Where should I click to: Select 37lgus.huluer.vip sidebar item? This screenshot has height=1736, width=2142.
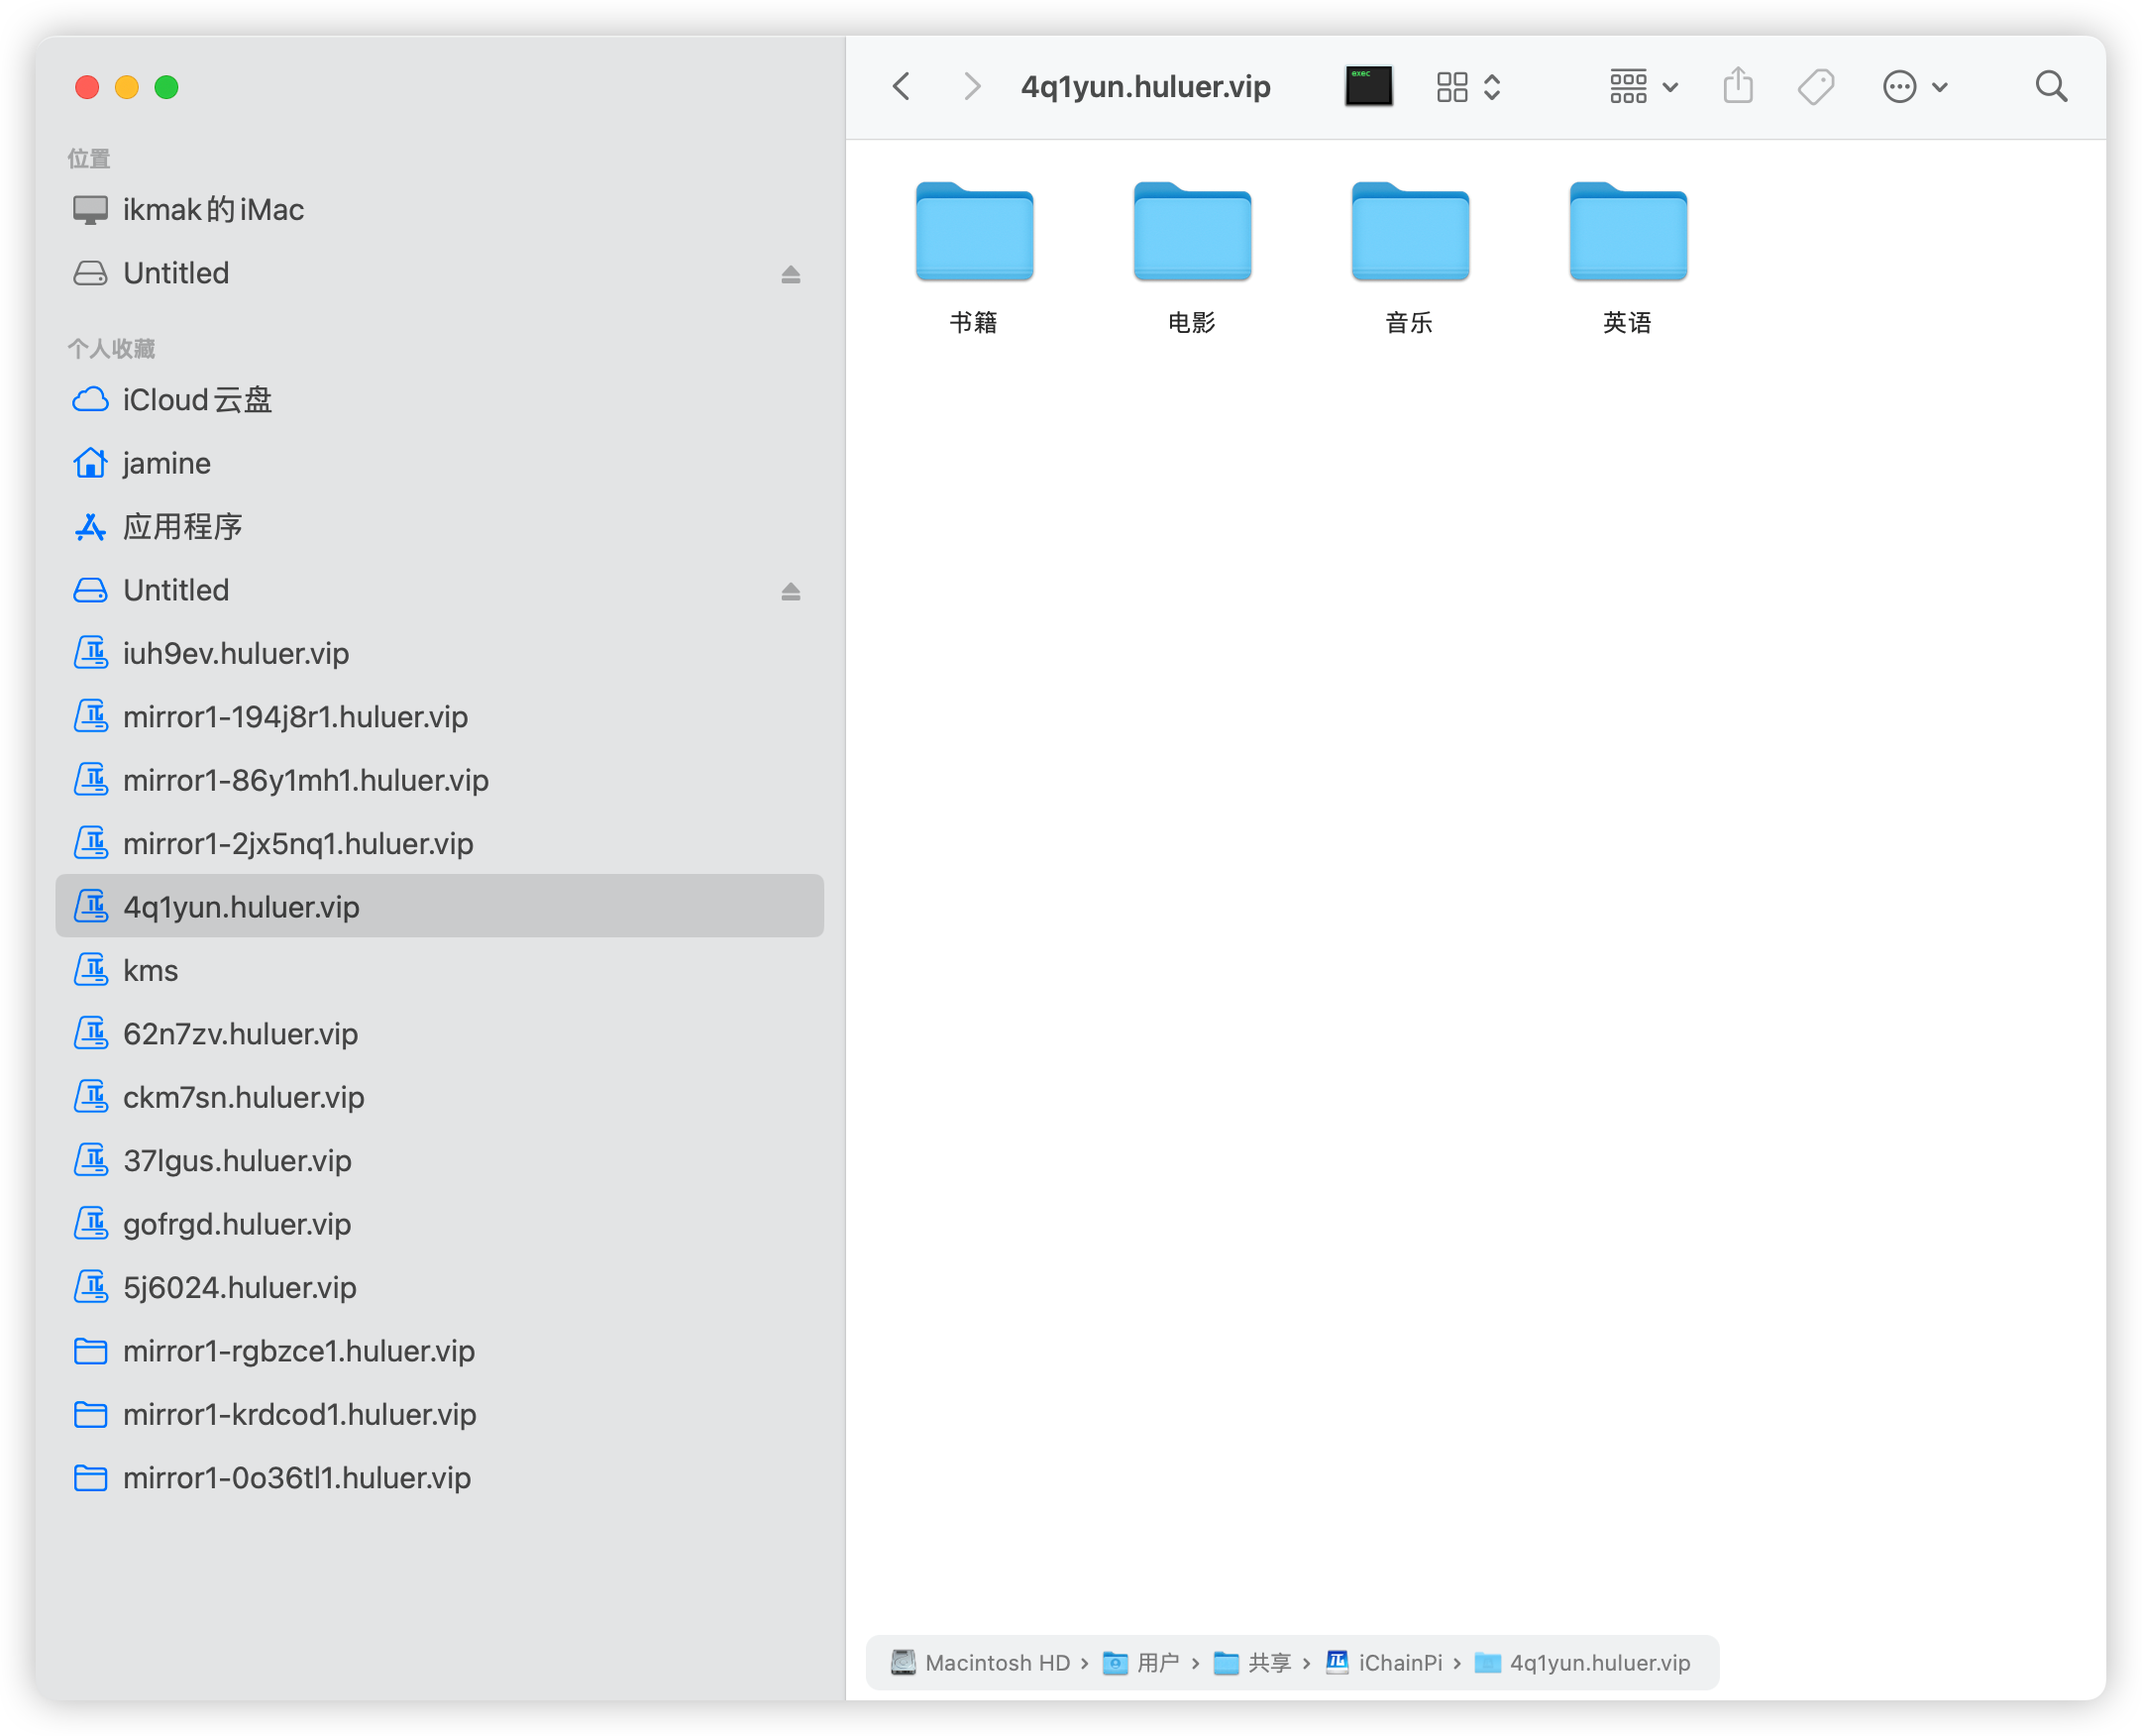439,1161
